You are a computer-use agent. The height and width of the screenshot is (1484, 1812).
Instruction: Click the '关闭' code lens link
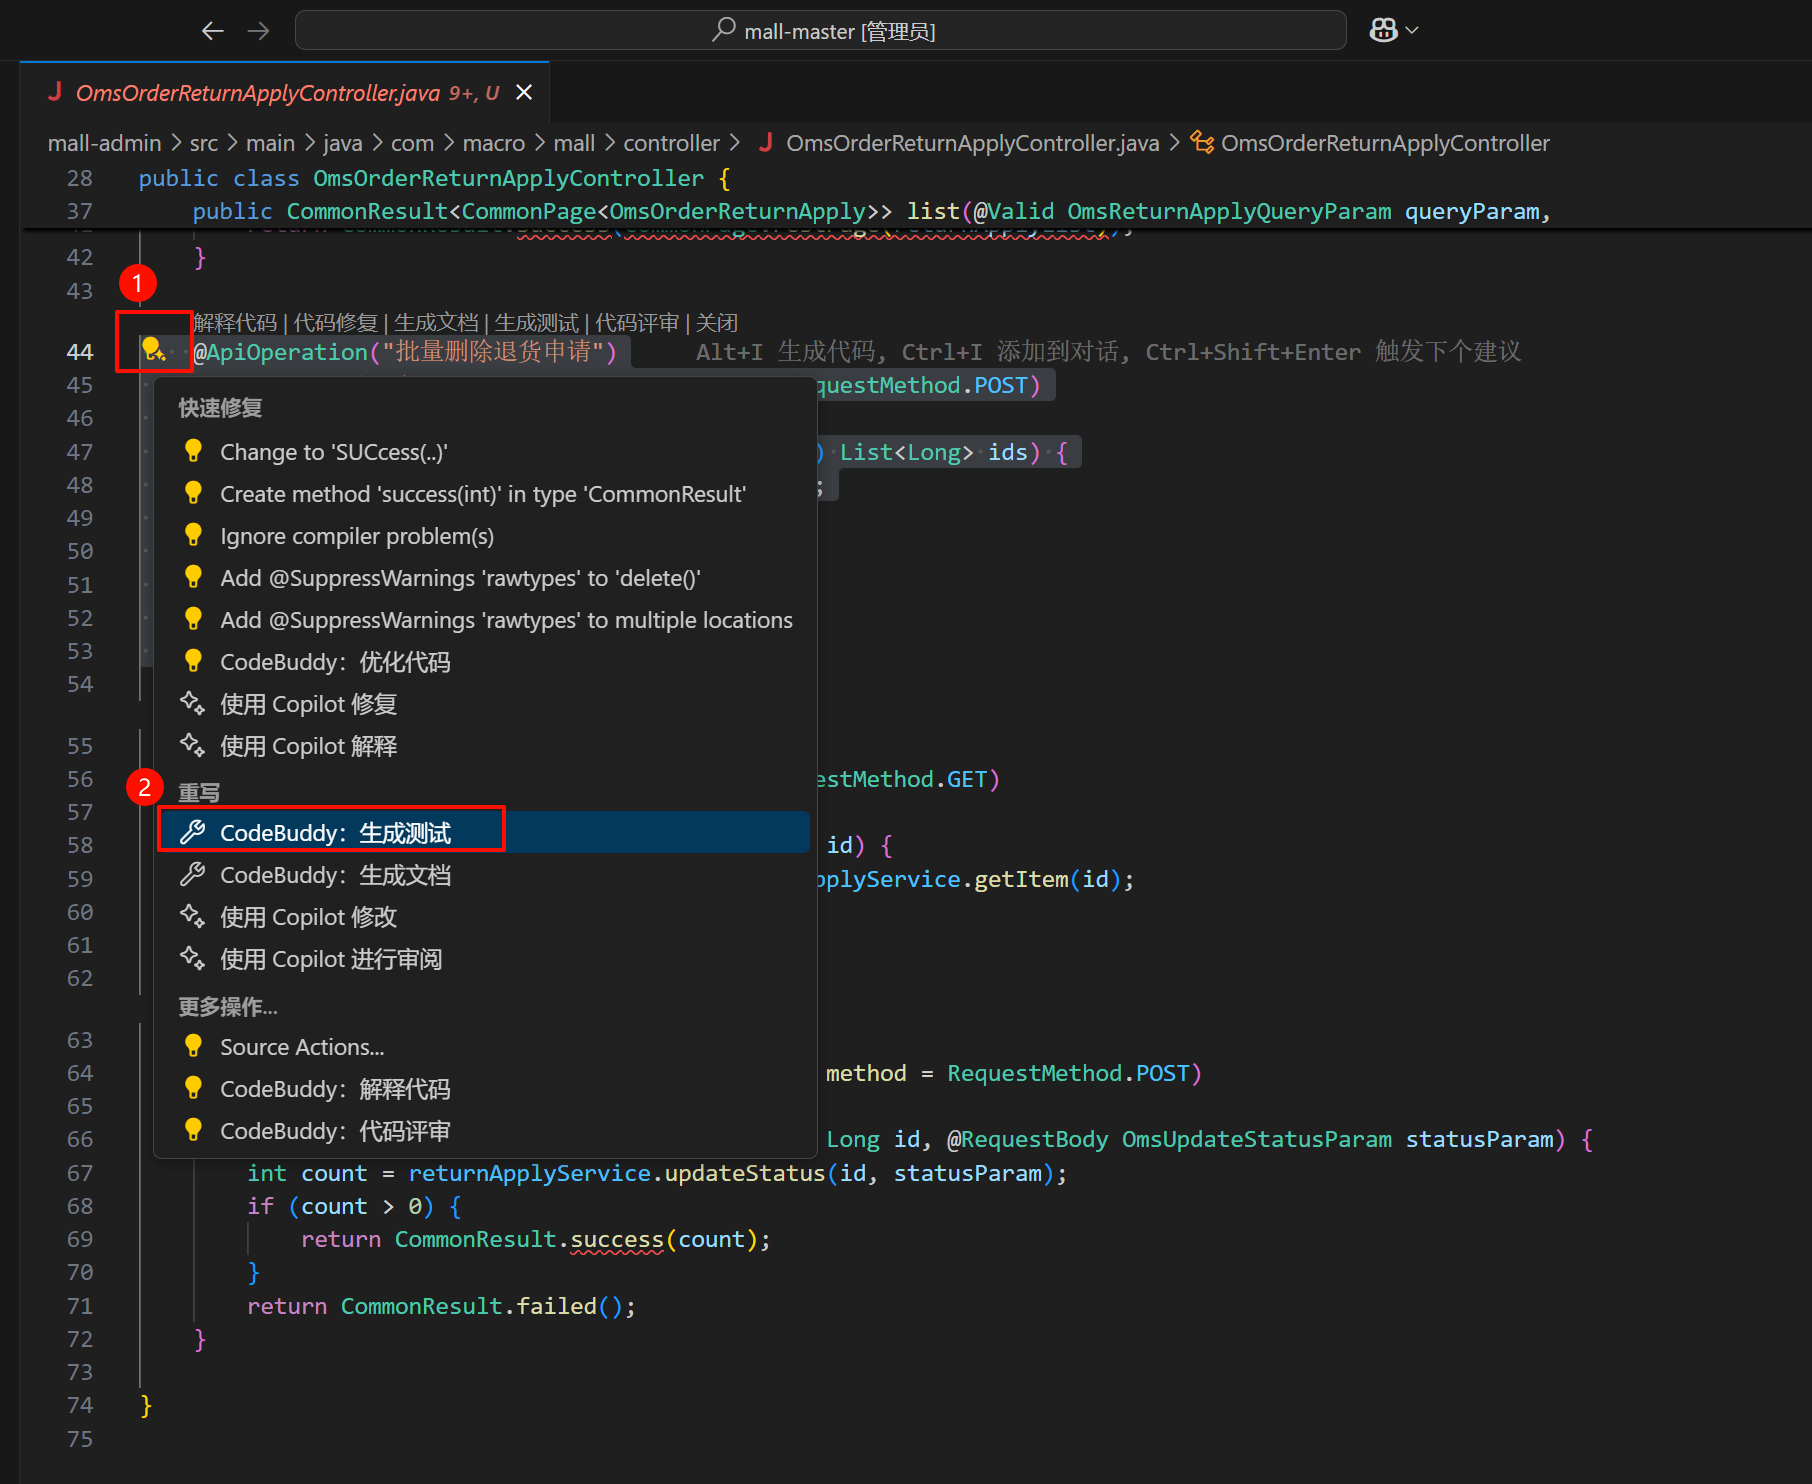pyautogui.click(x=717, y=323)
